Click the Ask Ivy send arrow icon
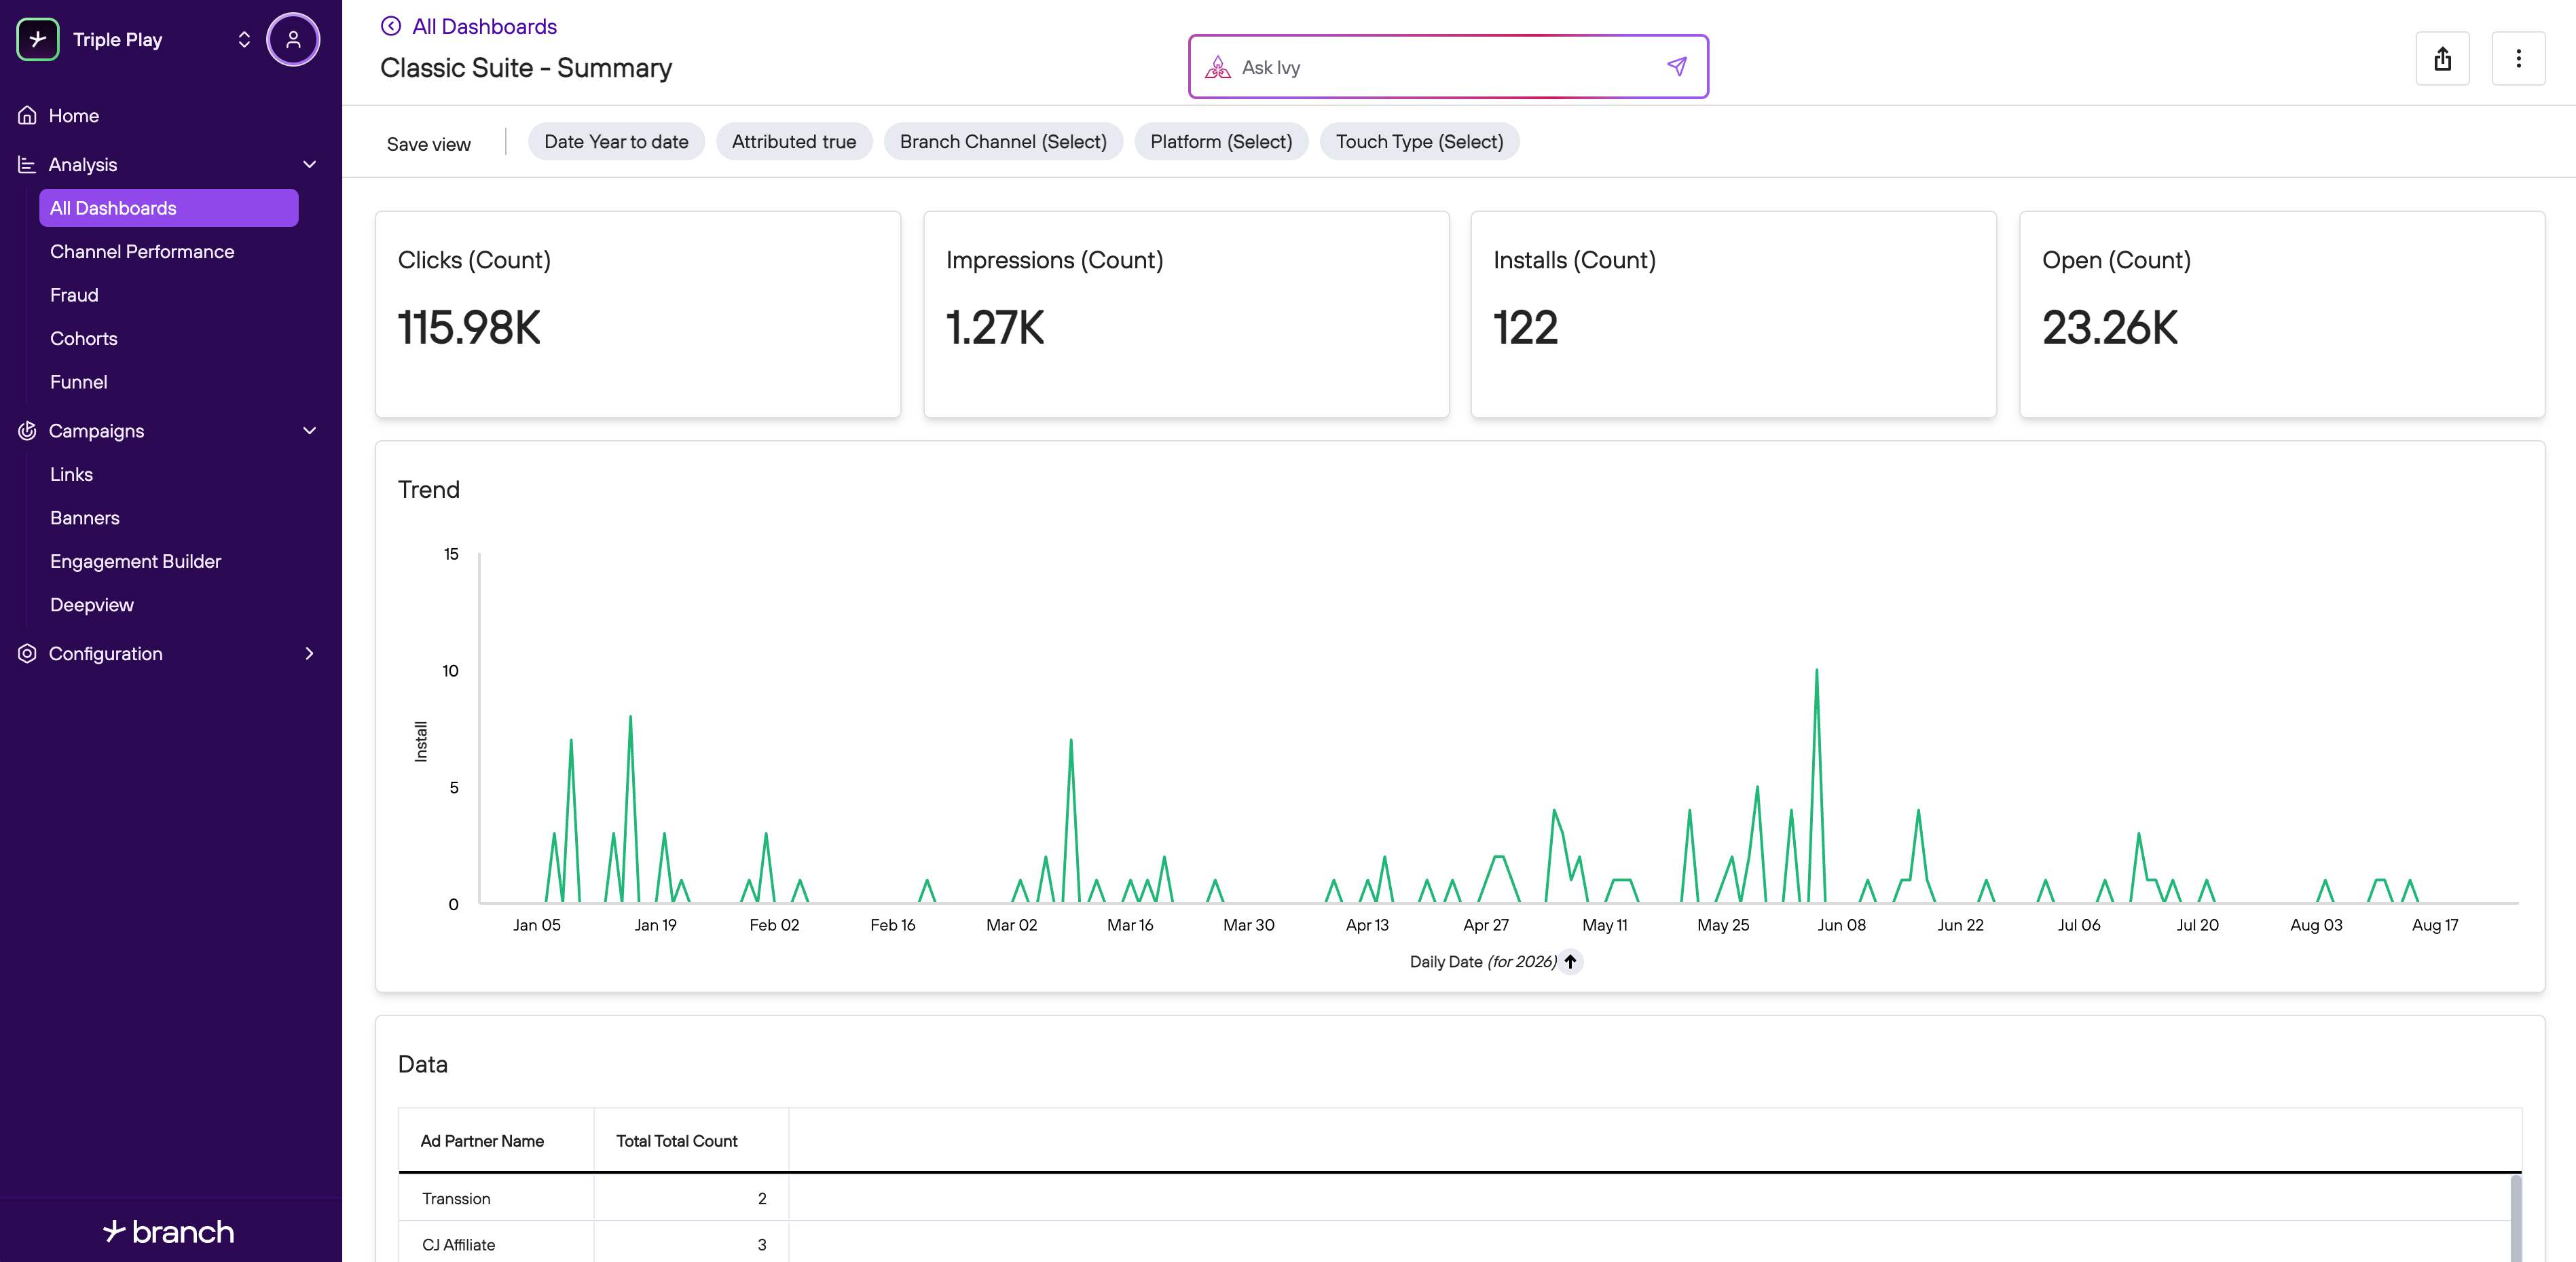The image size is (2576, 1262). point(1677,67)
